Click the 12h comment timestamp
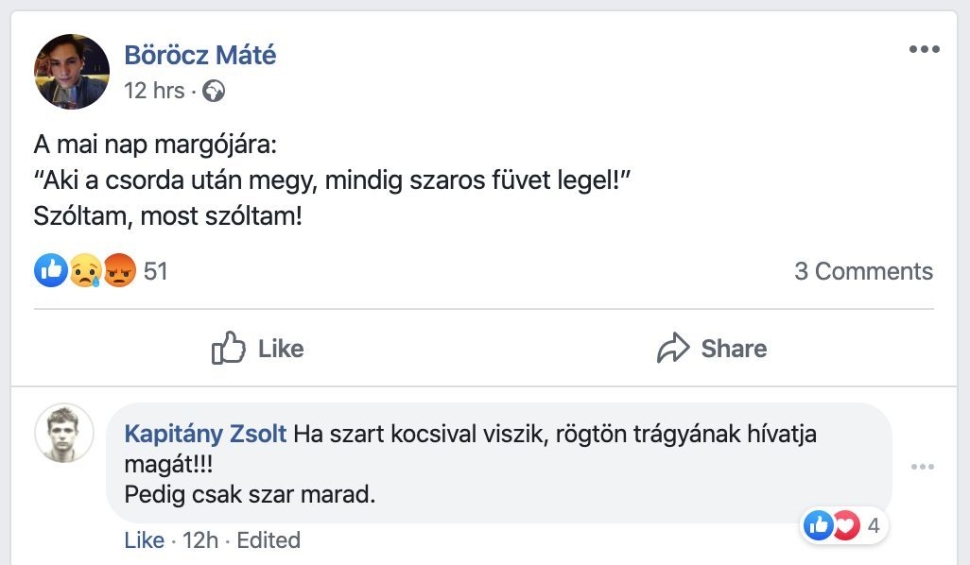Viewport: 970px width, 565px height. 200,540
